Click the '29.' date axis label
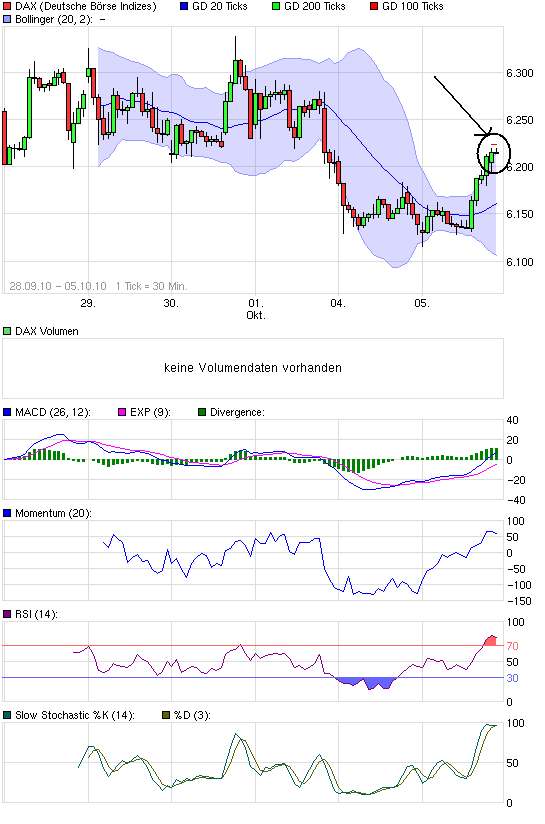 coord(88,303)
